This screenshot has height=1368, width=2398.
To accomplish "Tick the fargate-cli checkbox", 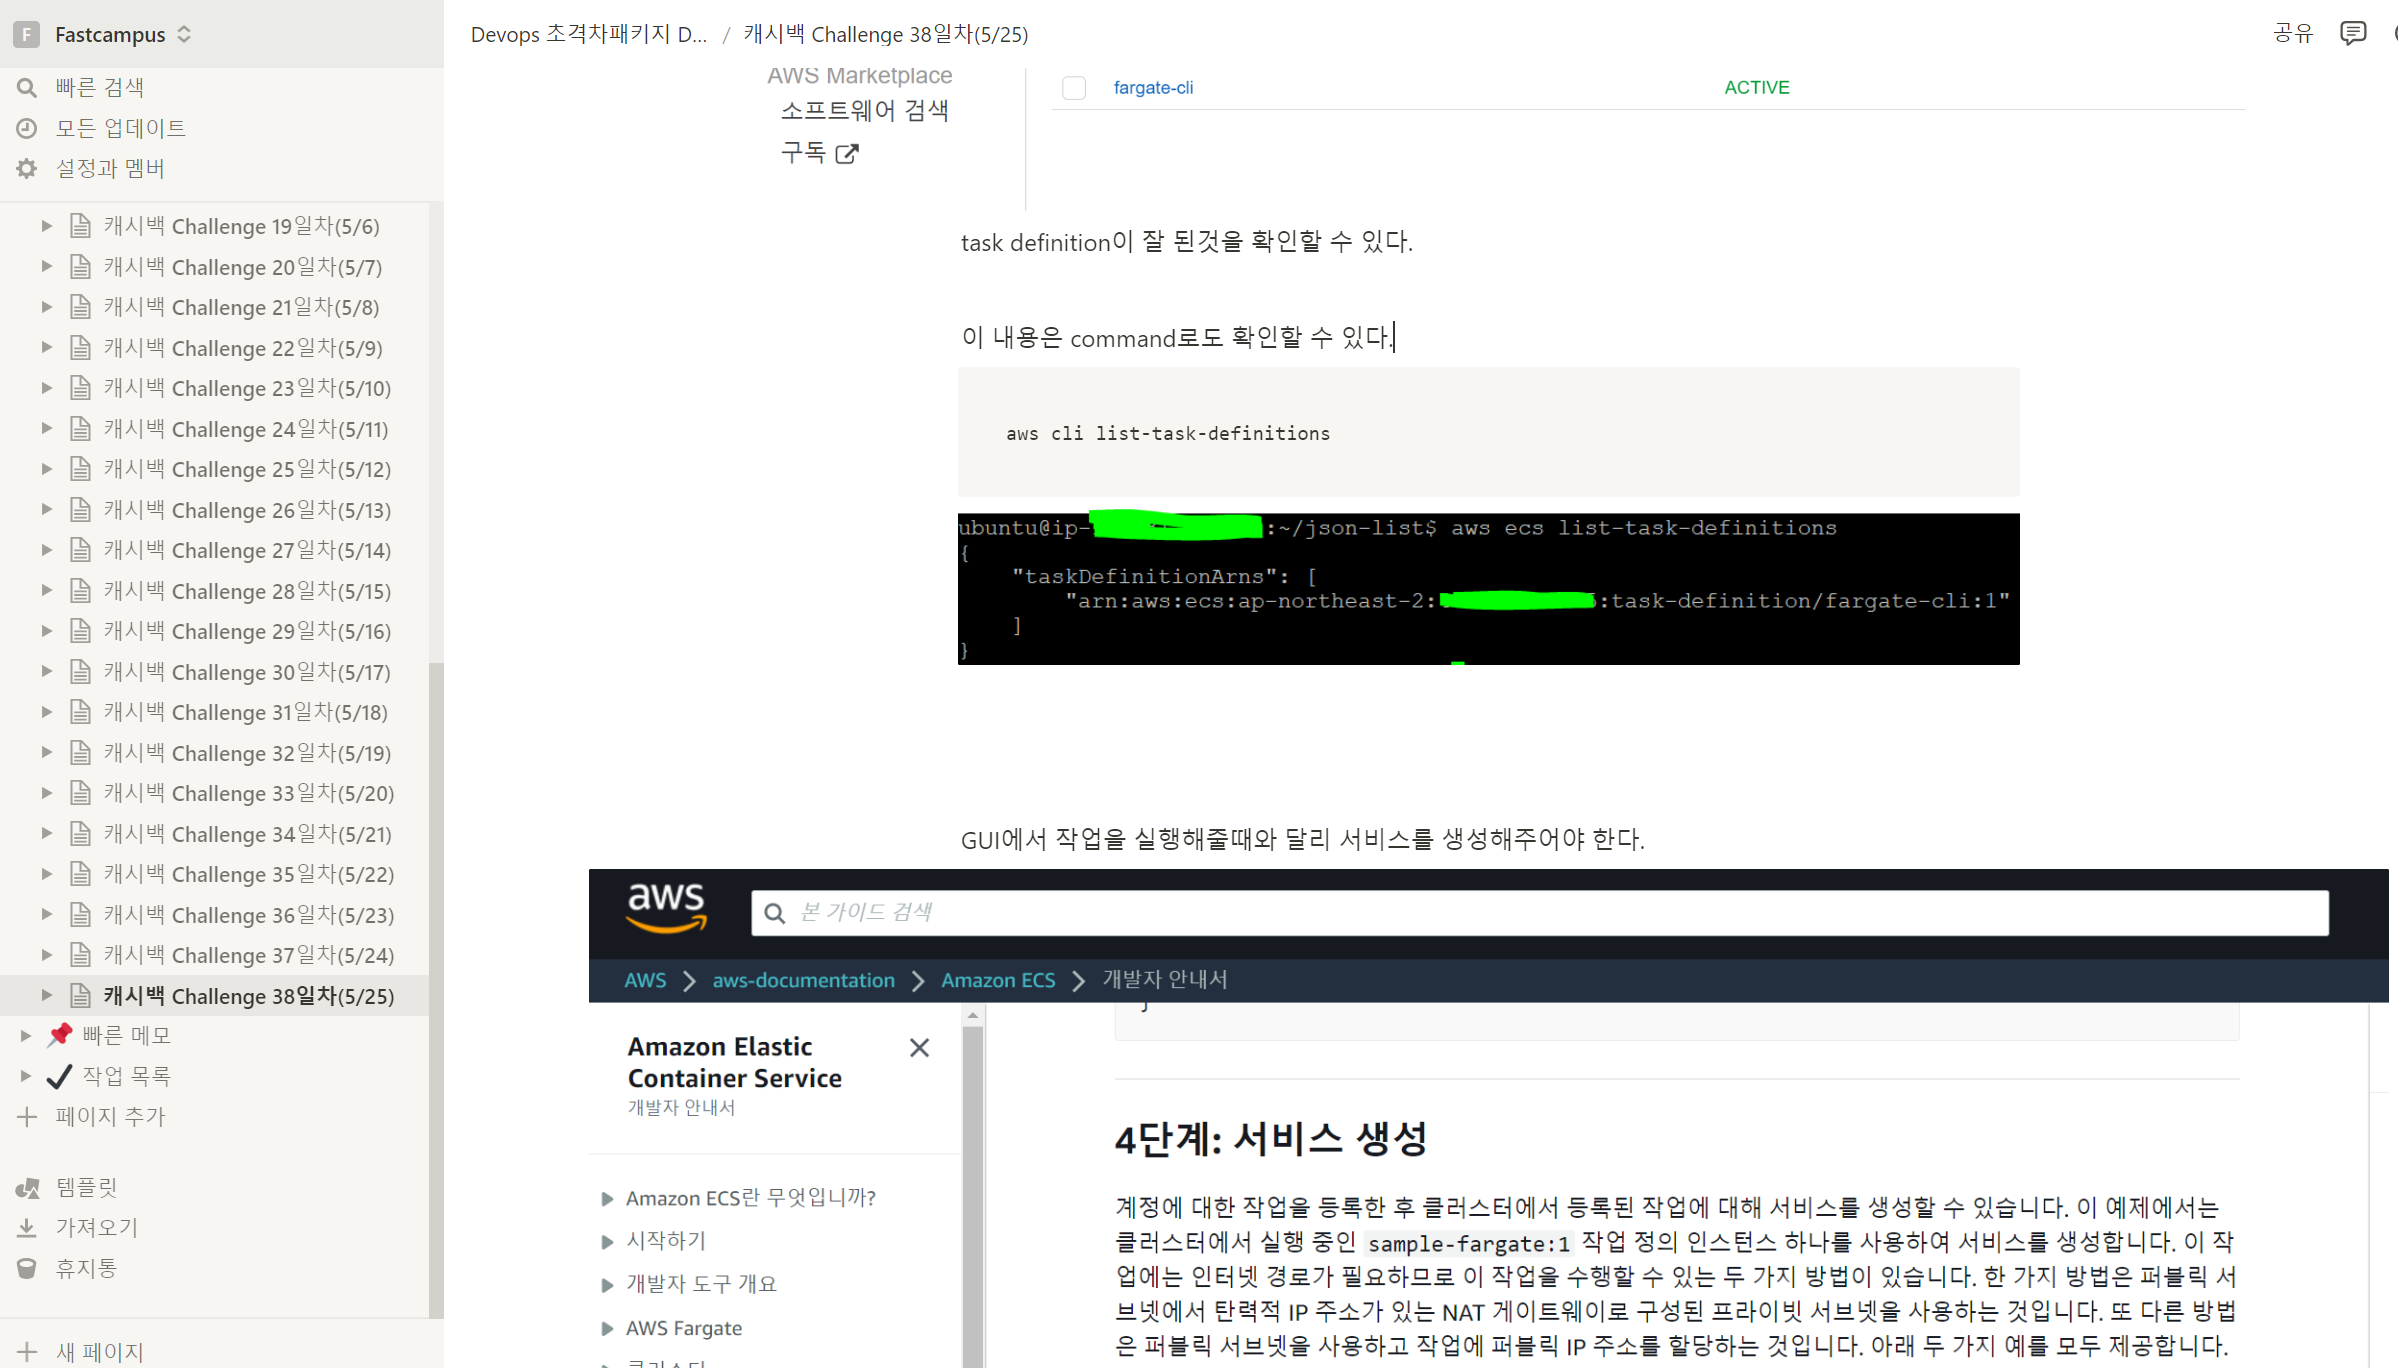I will 1074,88.
